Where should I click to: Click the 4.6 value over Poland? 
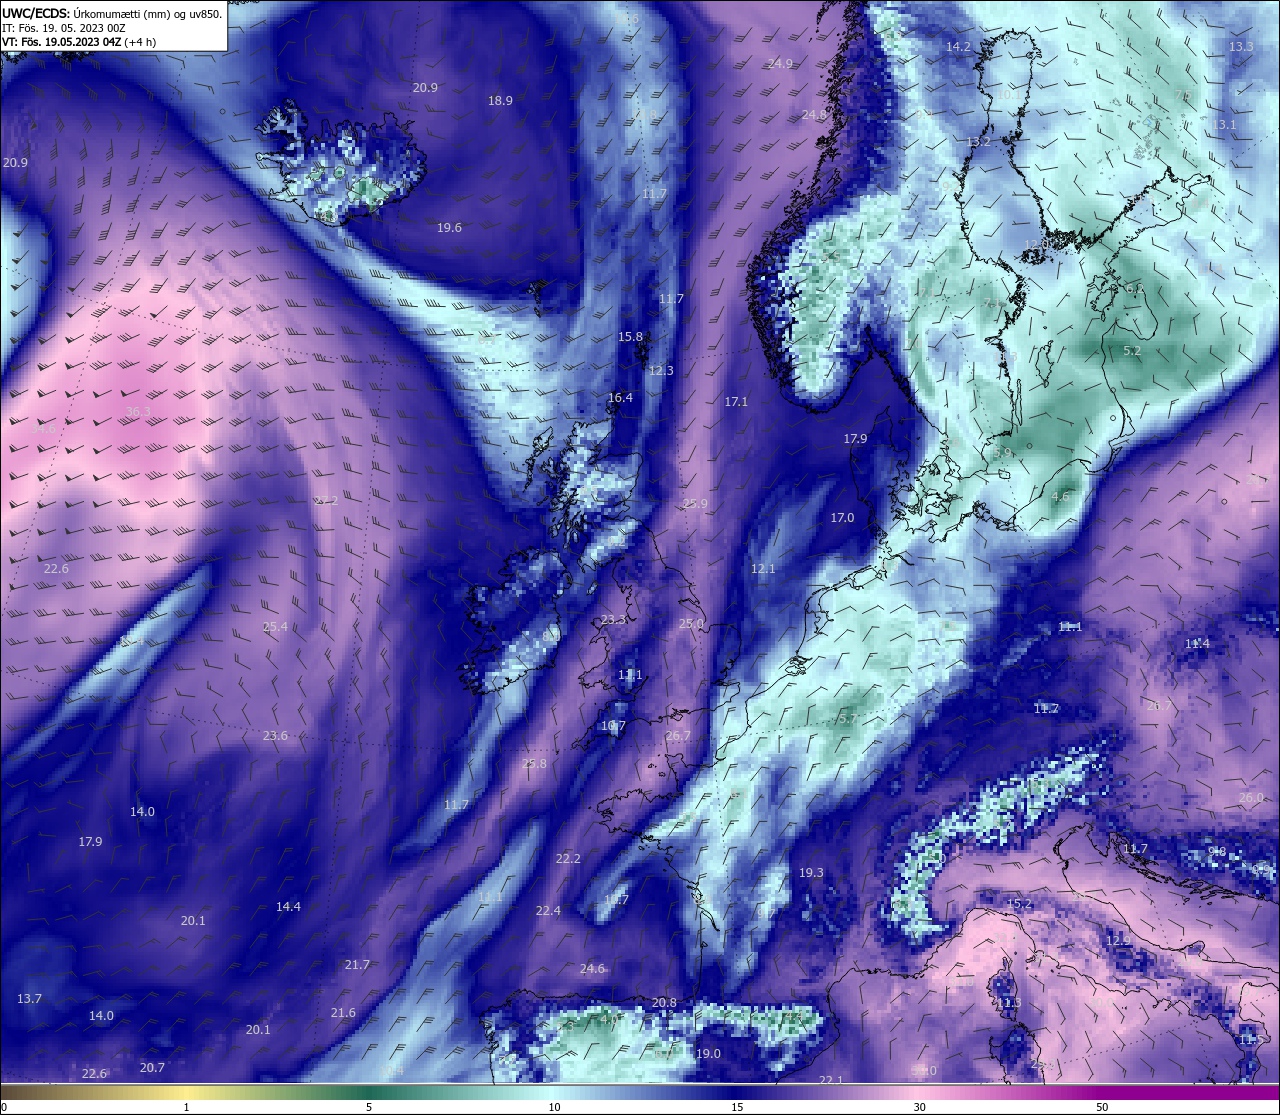click(x=1061, y=496)
